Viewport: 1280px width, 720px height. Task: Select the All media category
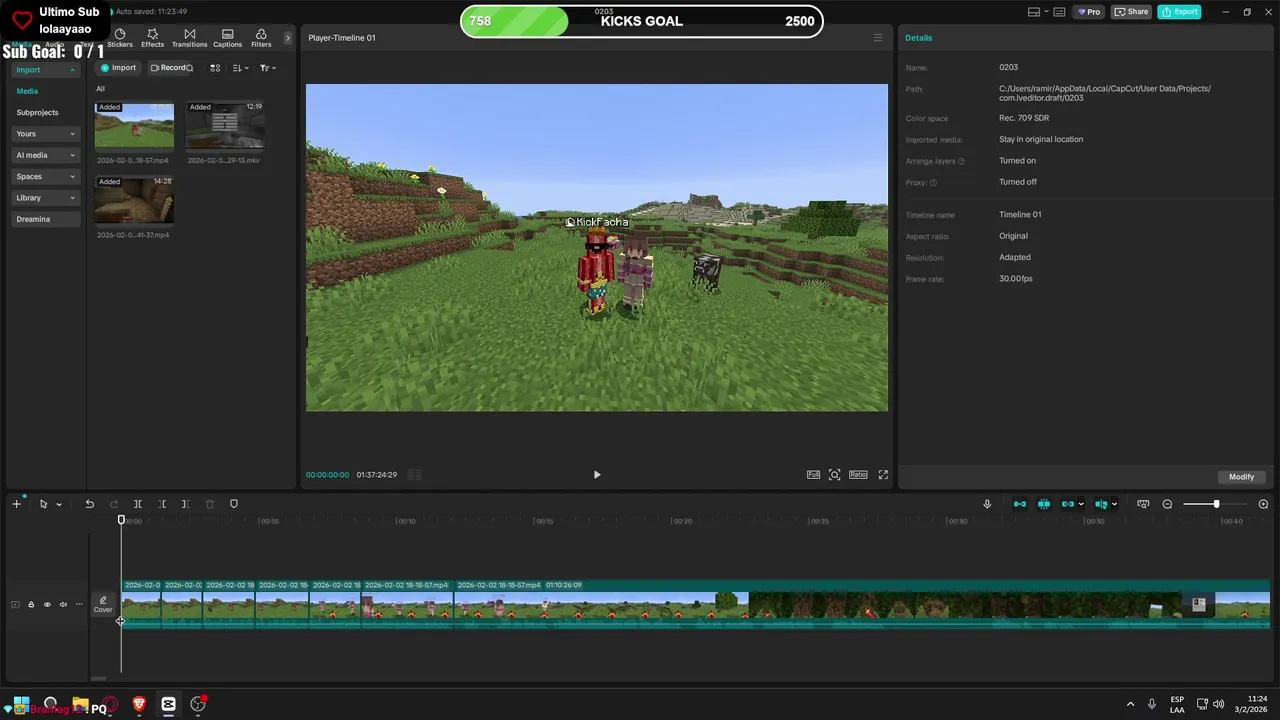[100, 89]
